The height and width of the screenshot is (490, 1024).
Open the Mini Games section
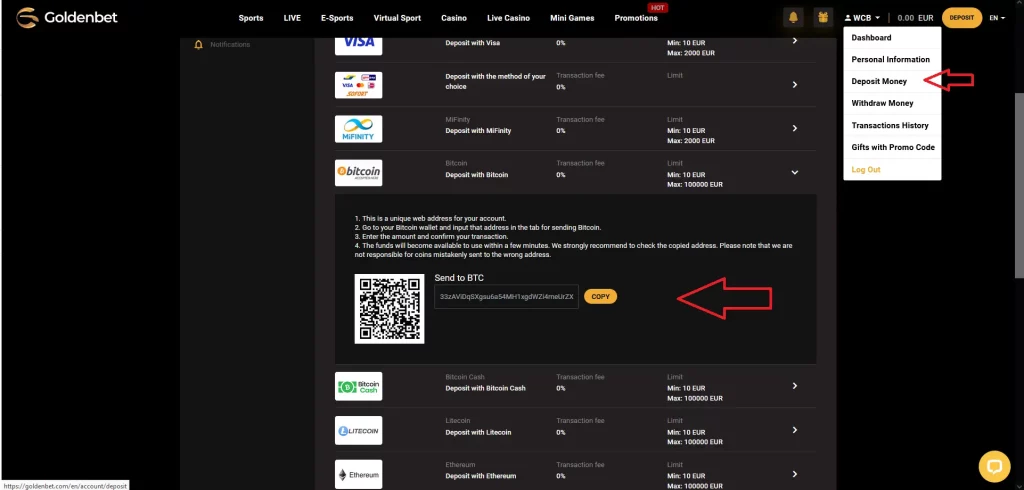point(572,18)
